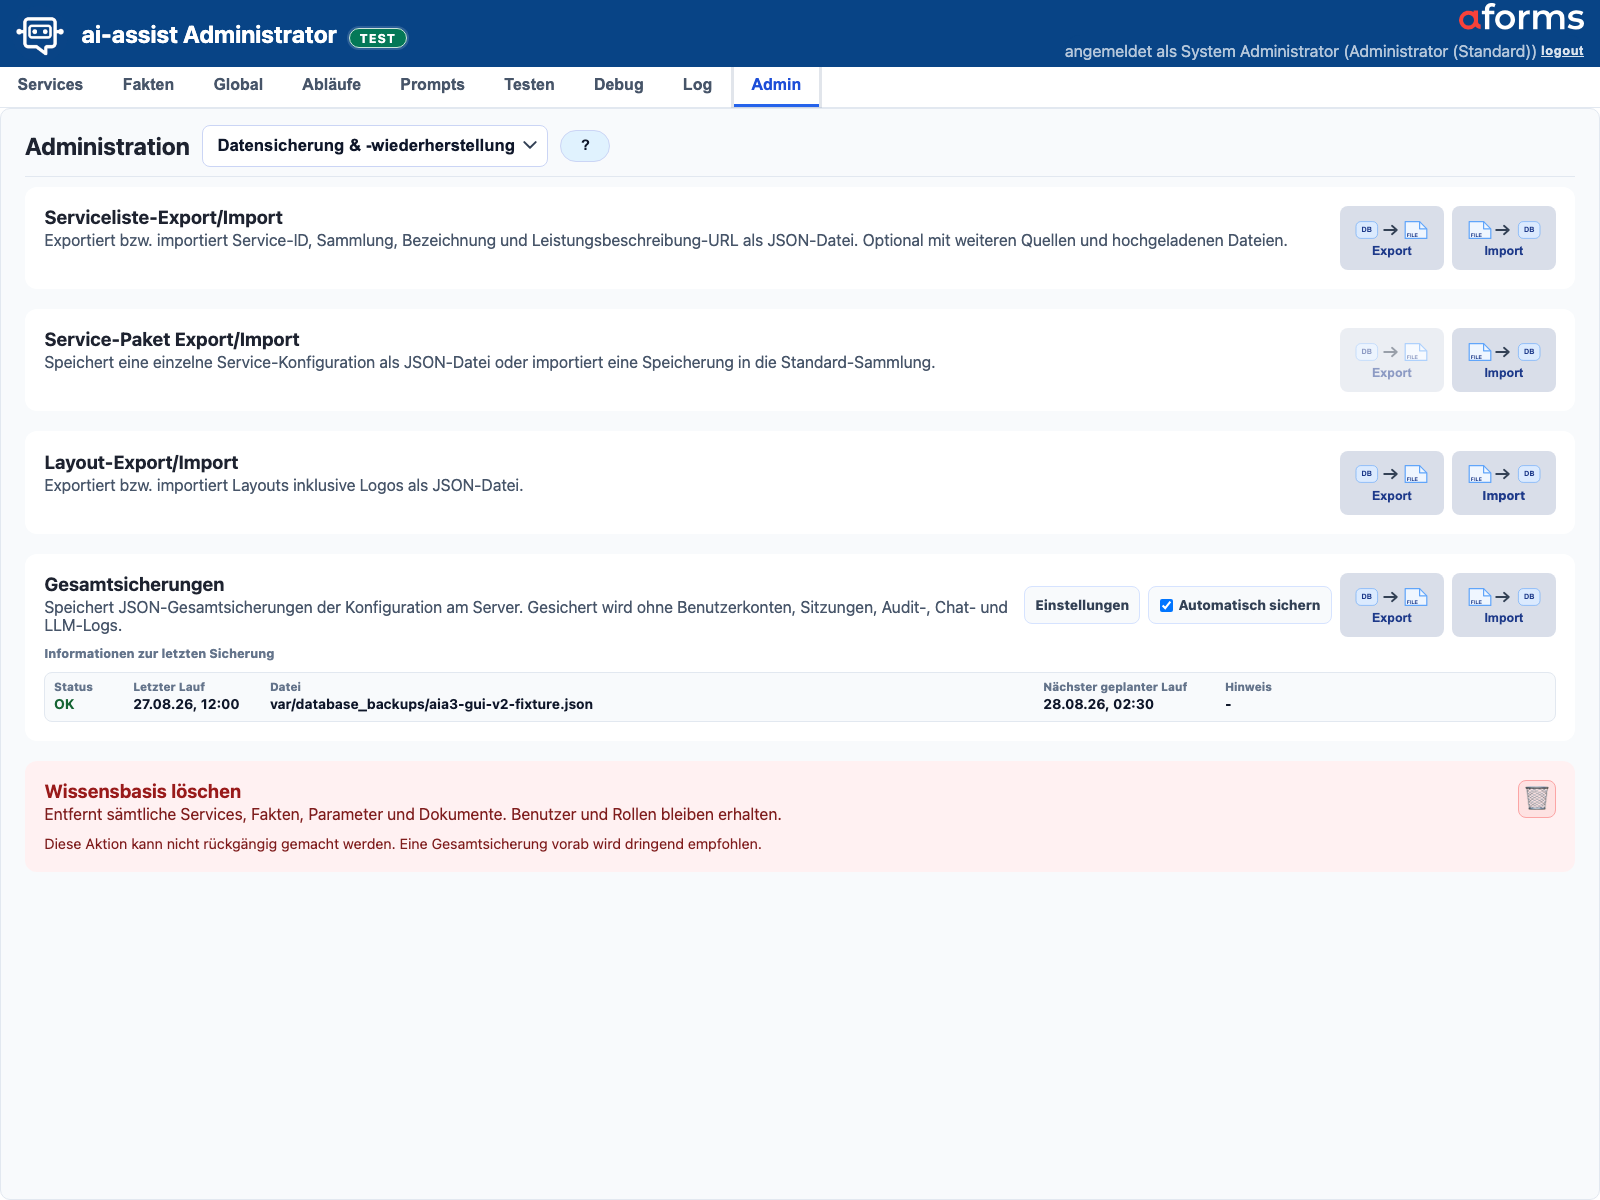Select the Admin tab
1600x1200 pixels.
click(x=776, y=85)
